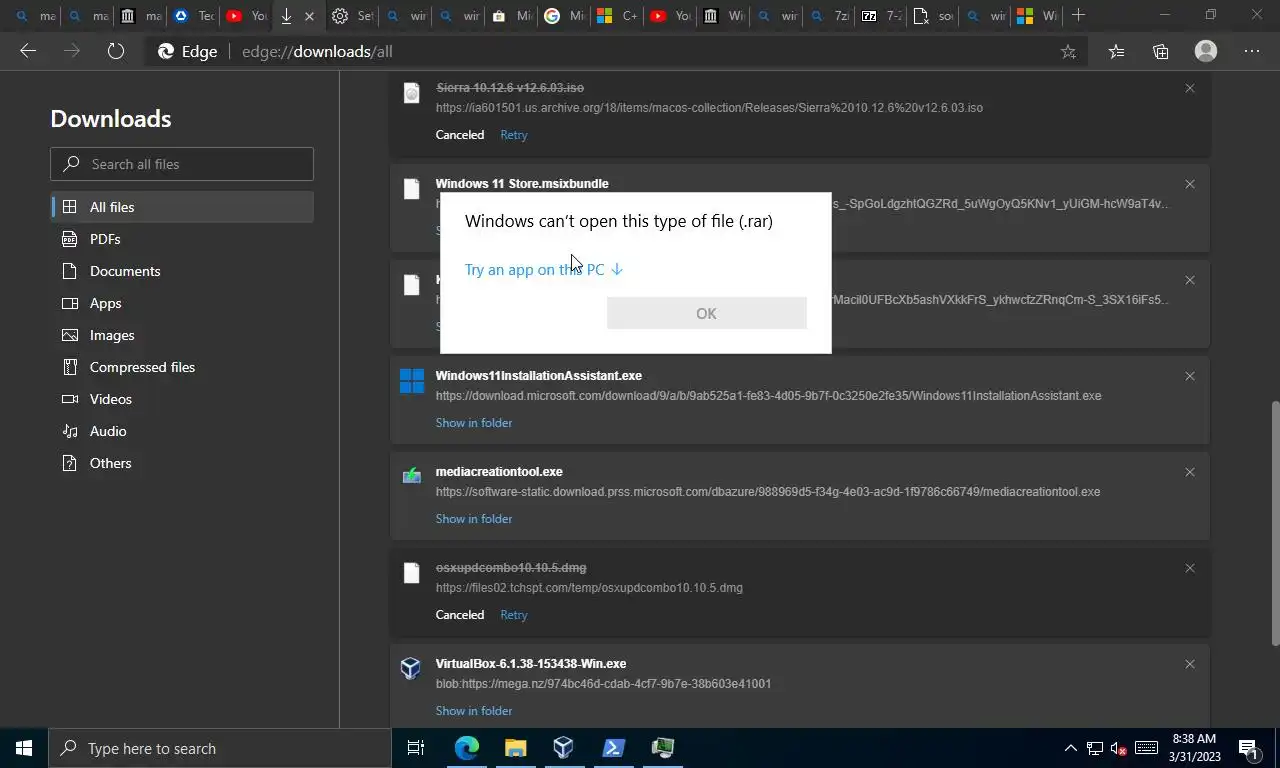Click the Type here to search taskbar box
The height and width of the screenshot is (768, 1280).
[220, 748]
